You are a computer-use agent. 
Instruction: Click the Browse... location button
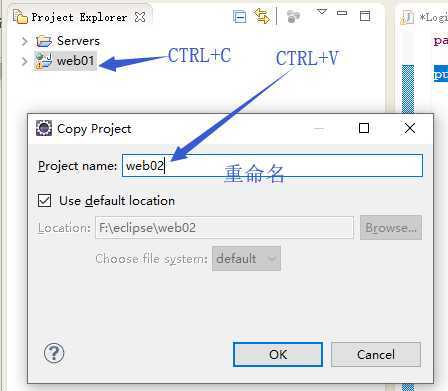coord(391,228)
